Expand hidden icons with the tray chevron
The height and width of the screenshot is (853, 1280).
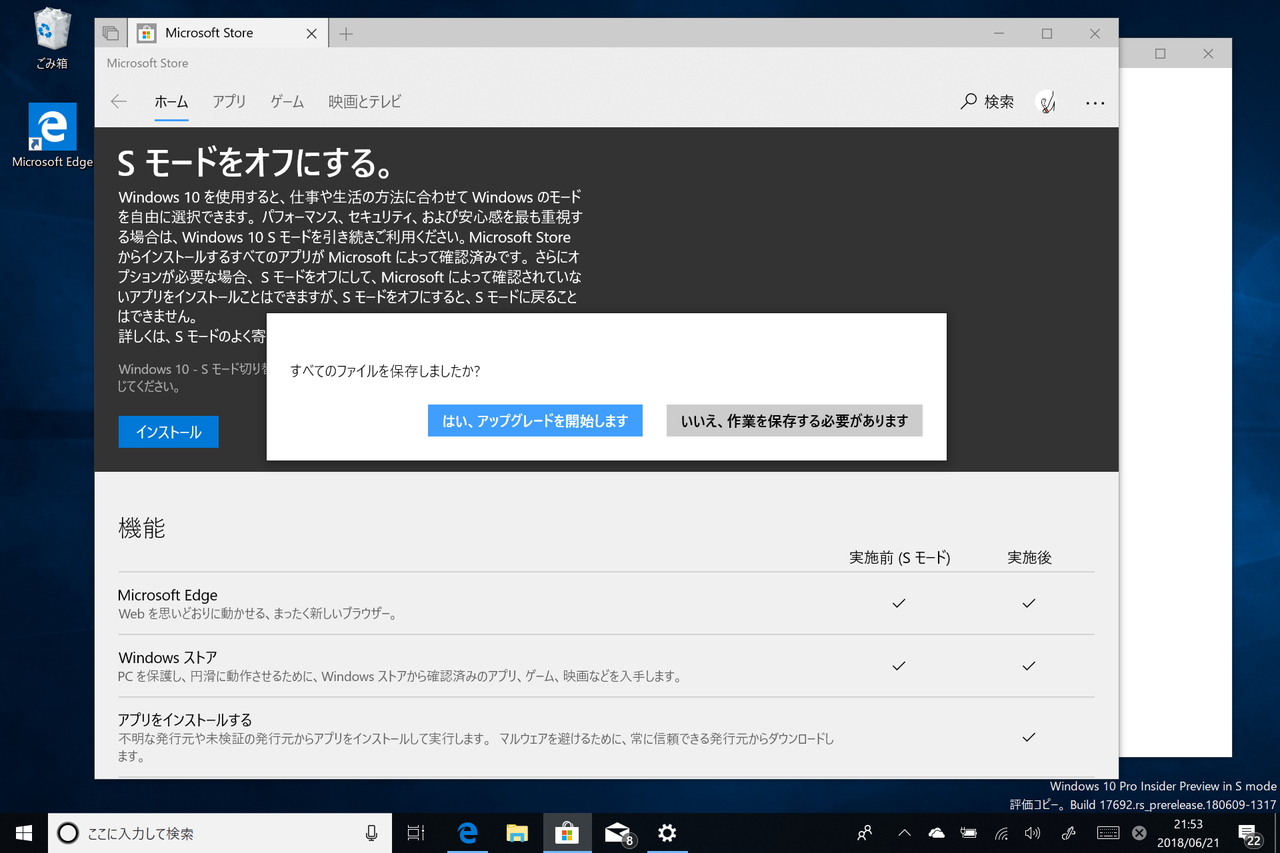pos(903,832)
